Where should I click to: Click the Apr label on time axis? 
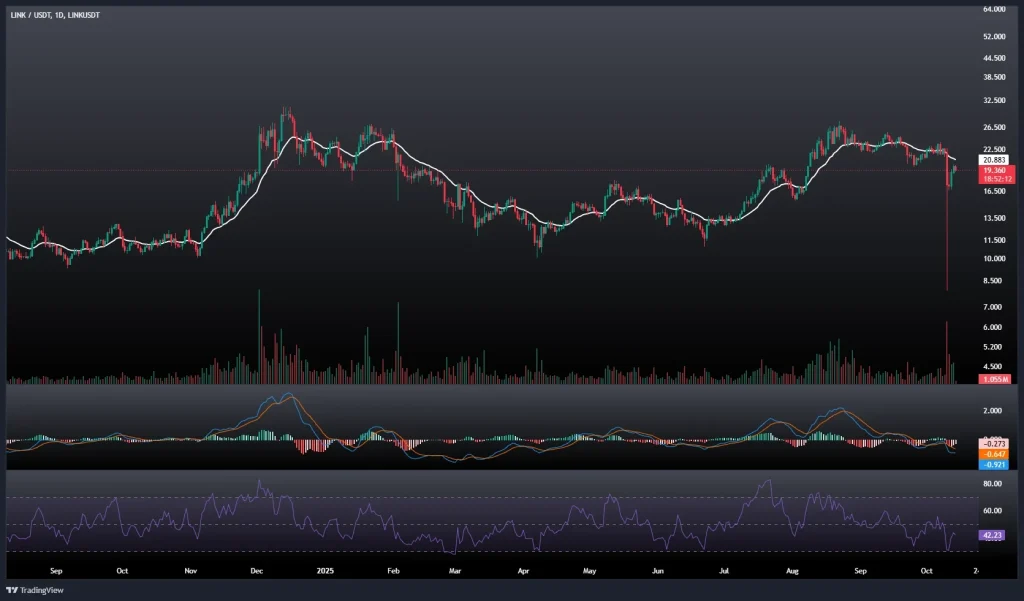(523, 570)
